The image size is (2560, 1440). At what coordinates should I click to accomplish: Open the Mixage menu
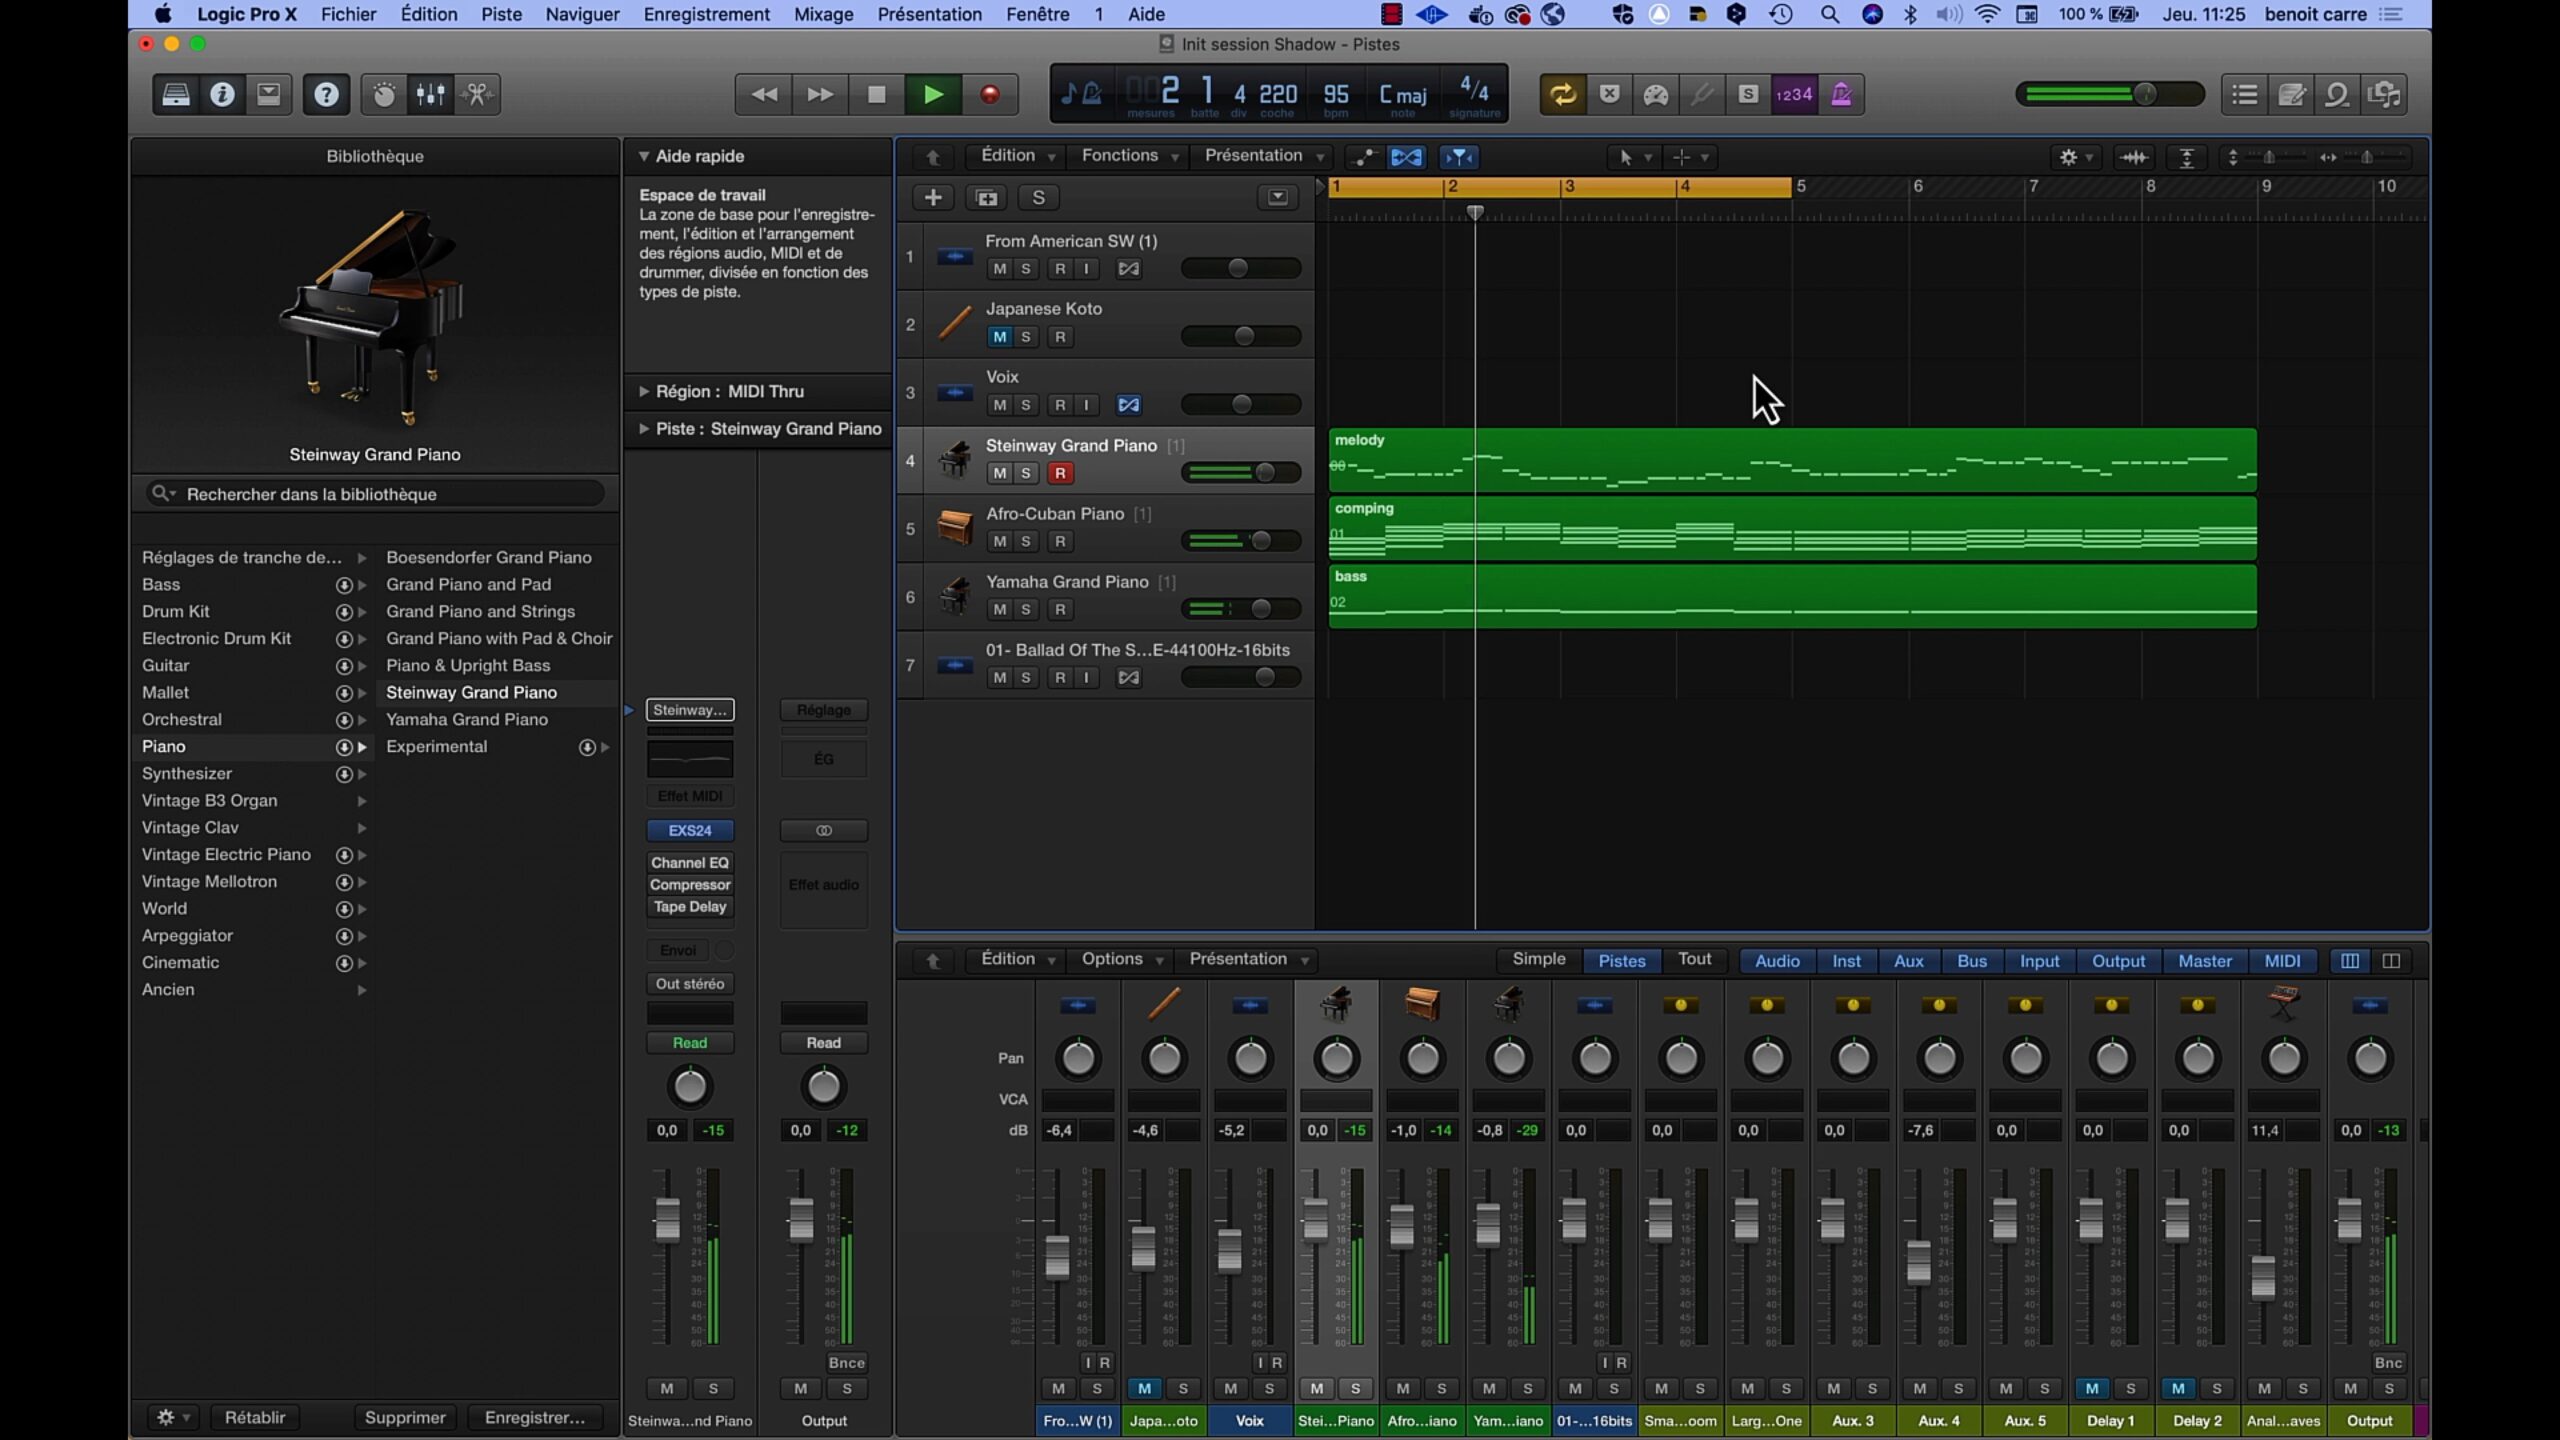(823, 14)
